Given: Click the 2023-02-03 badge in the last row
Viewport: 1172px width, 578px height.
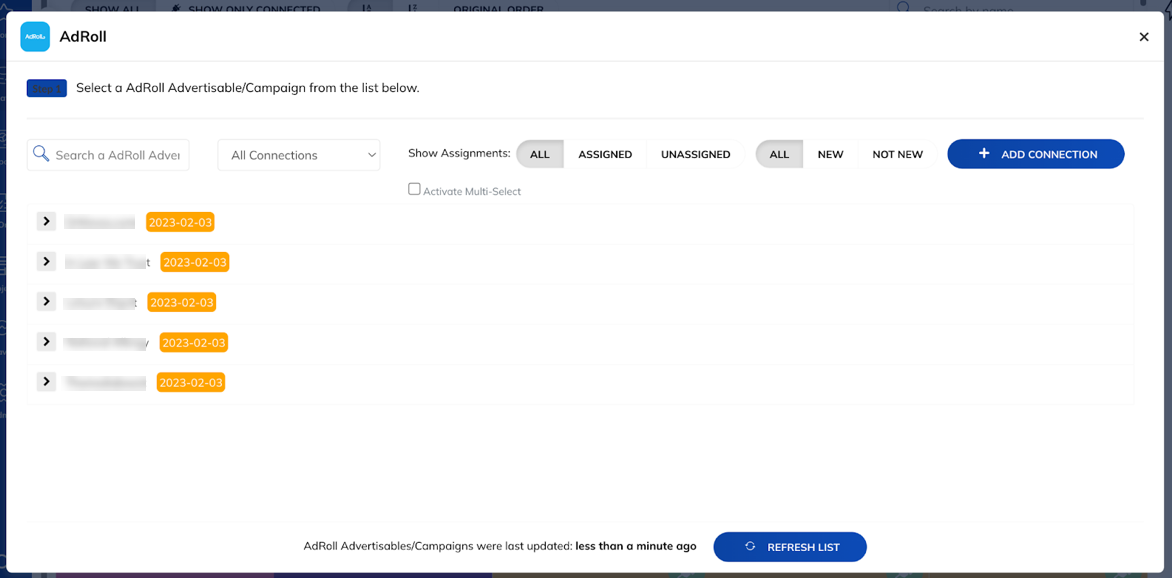Looking at the screenshot, I should (x=191, y=382).
